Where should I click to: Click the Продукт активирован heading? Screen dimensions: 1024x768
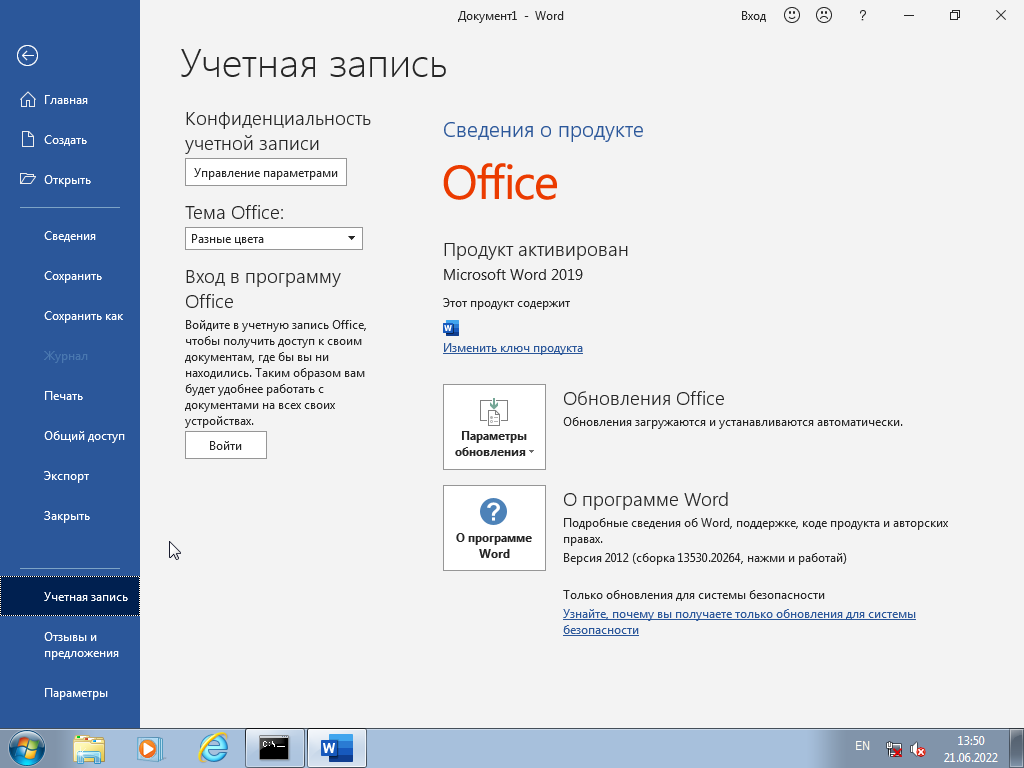[x=536, y=249]
